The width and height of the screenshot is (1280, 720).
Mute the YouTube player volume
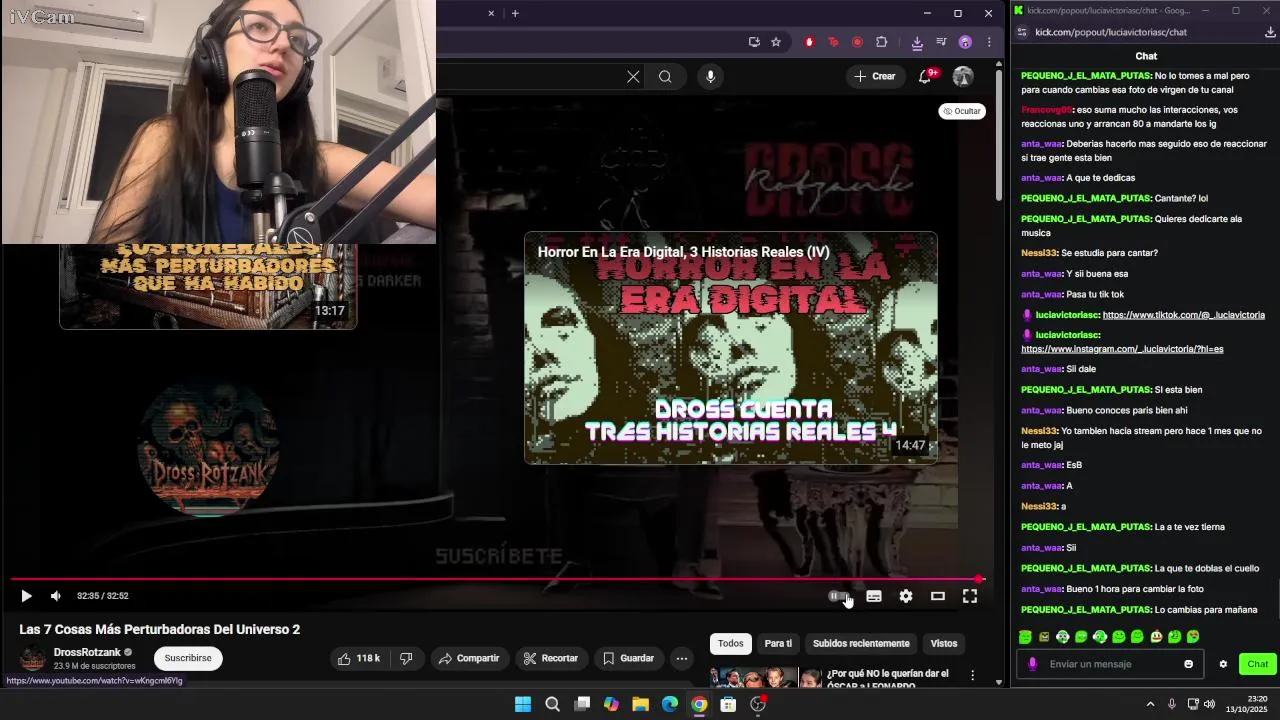(x=56, y=596)
